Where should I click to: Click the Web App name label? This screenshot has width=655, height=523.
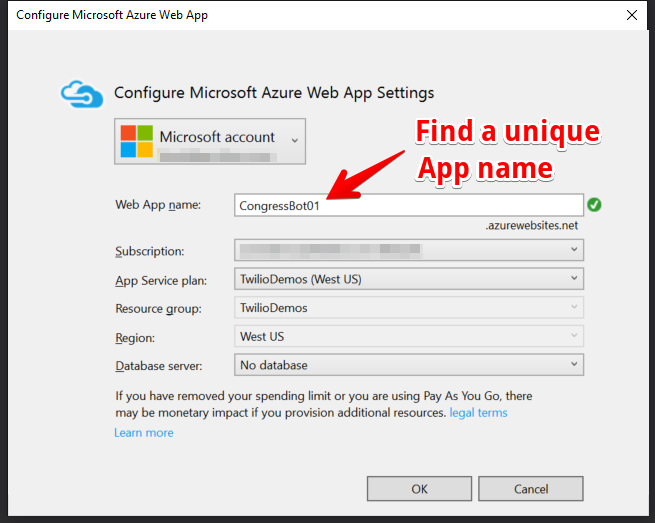(158, 205)
